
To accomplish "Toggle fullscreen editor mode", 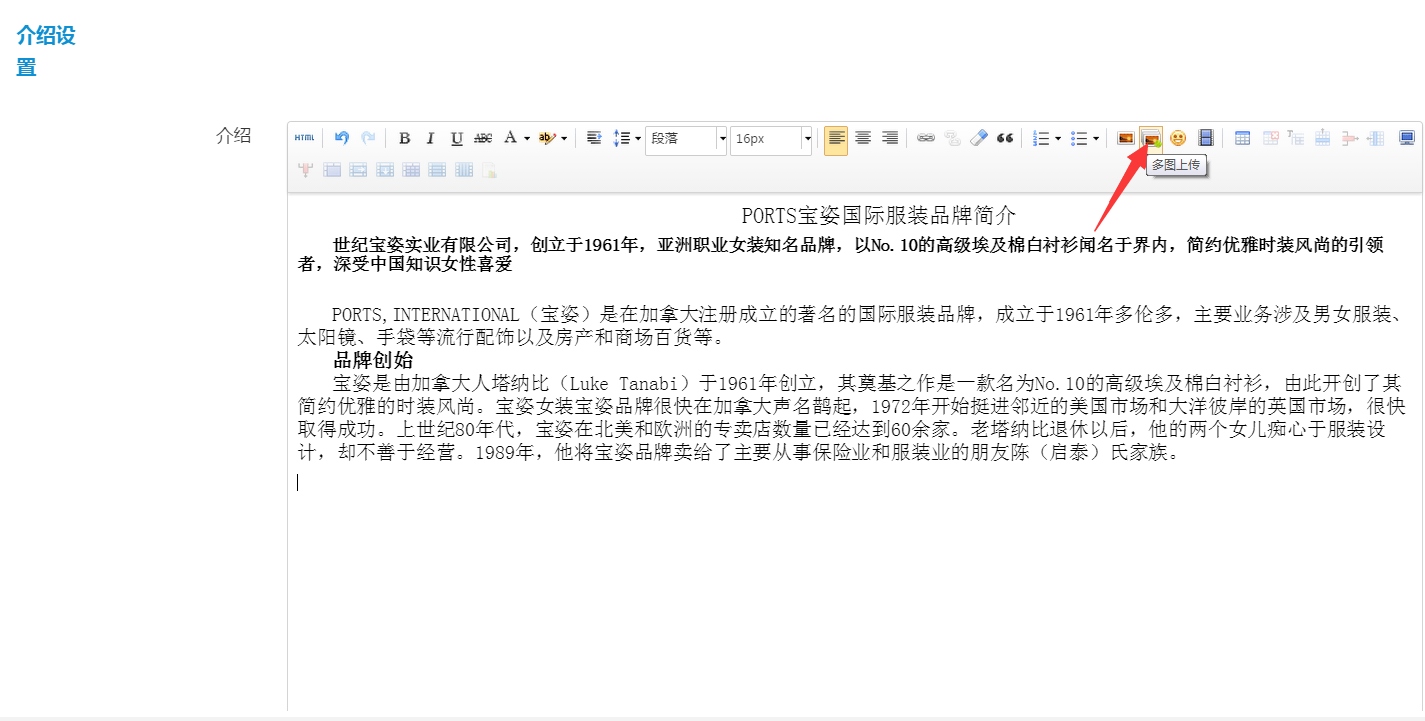I will [x=1407, y=138].
